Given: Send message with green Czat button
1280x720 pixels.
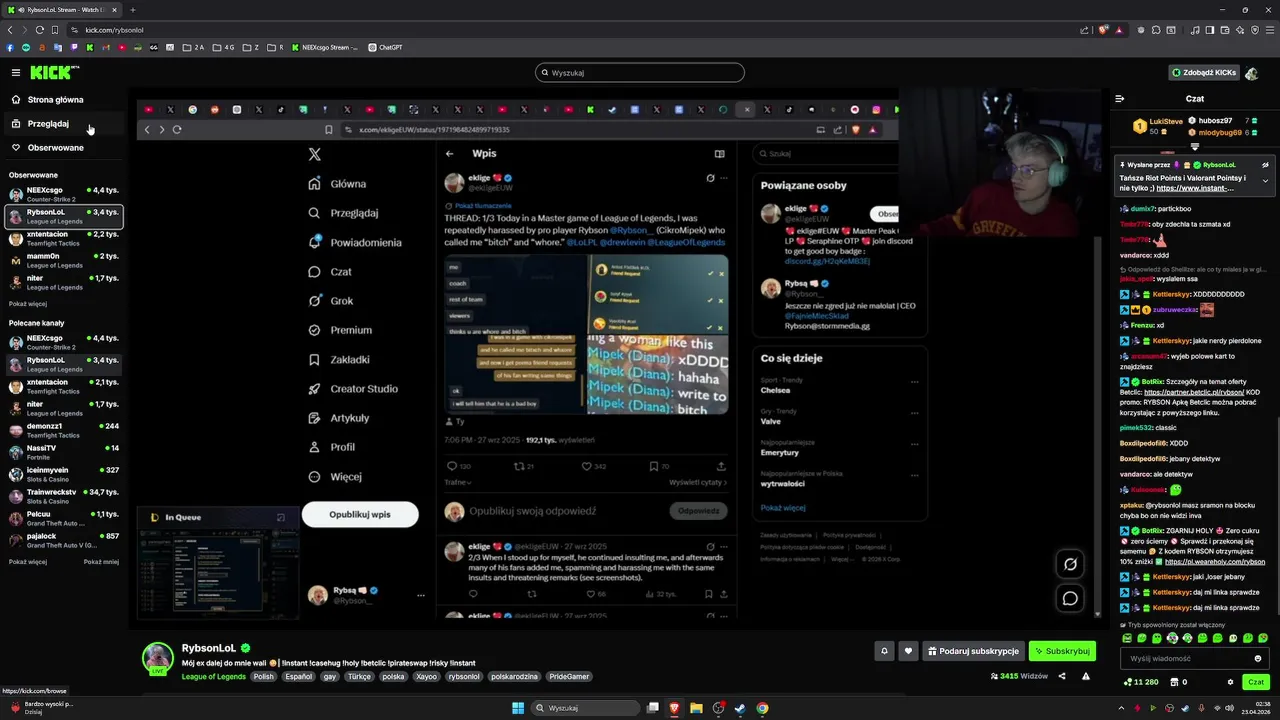Looking at the screenshot, I should [1255, 682].
